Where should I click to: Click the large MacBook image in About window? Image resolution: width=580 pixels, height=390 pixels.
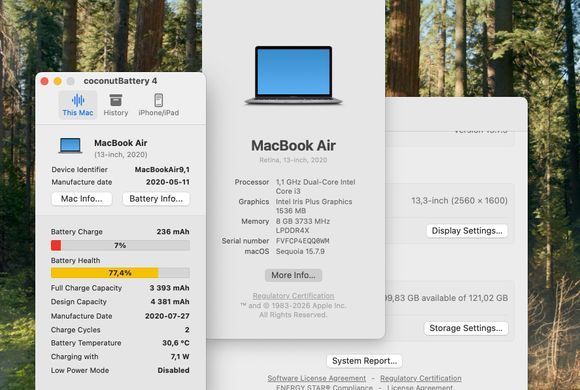(293, 75)
